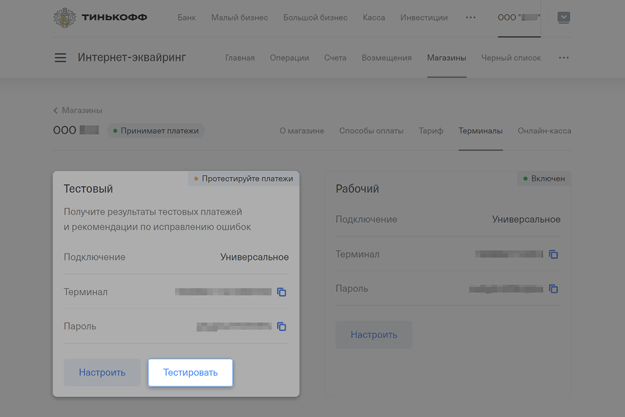This screenshot has width=625, height=417.
Task: Click Настроить in the working terminal card
Action: [x=374, y=334]
